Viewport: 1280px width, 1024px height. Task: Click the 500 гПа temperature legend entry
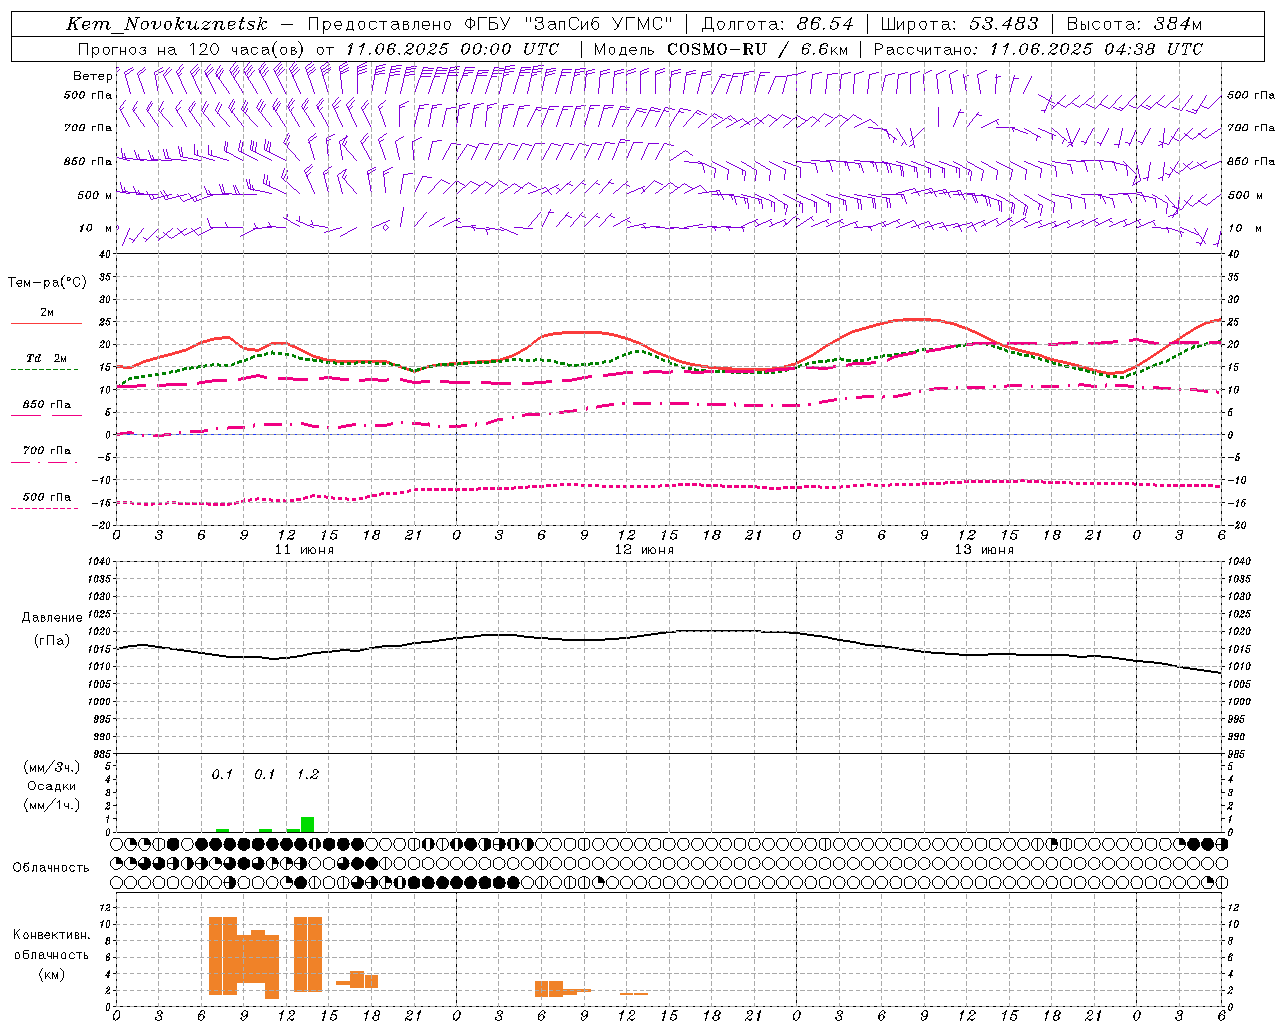[47, 497]
